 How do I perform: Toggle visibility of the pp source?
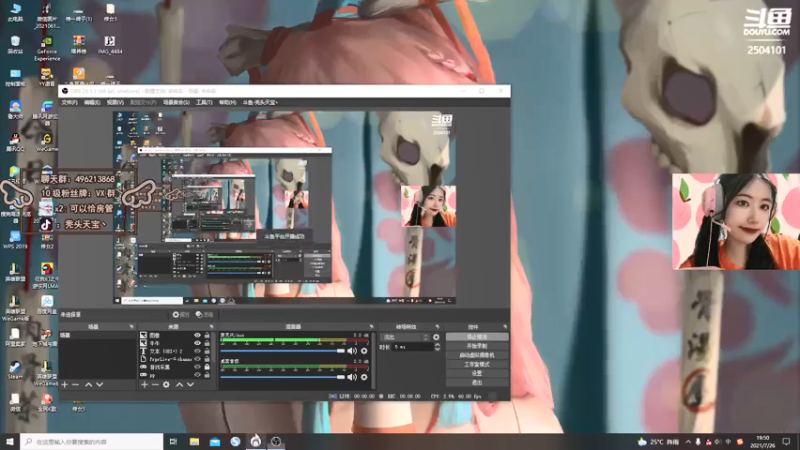(x=197, y=375)
